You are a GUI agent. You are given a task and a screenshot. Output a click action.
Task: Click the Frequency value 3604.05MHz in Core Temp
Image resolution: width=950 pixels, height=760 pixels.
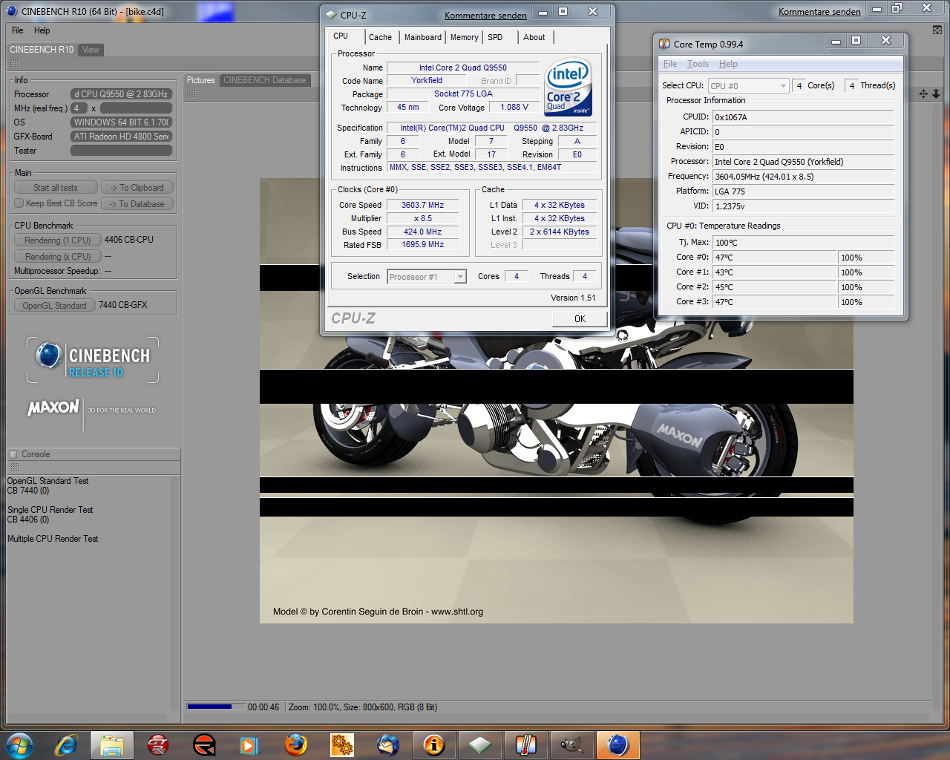tap(803, 176)
